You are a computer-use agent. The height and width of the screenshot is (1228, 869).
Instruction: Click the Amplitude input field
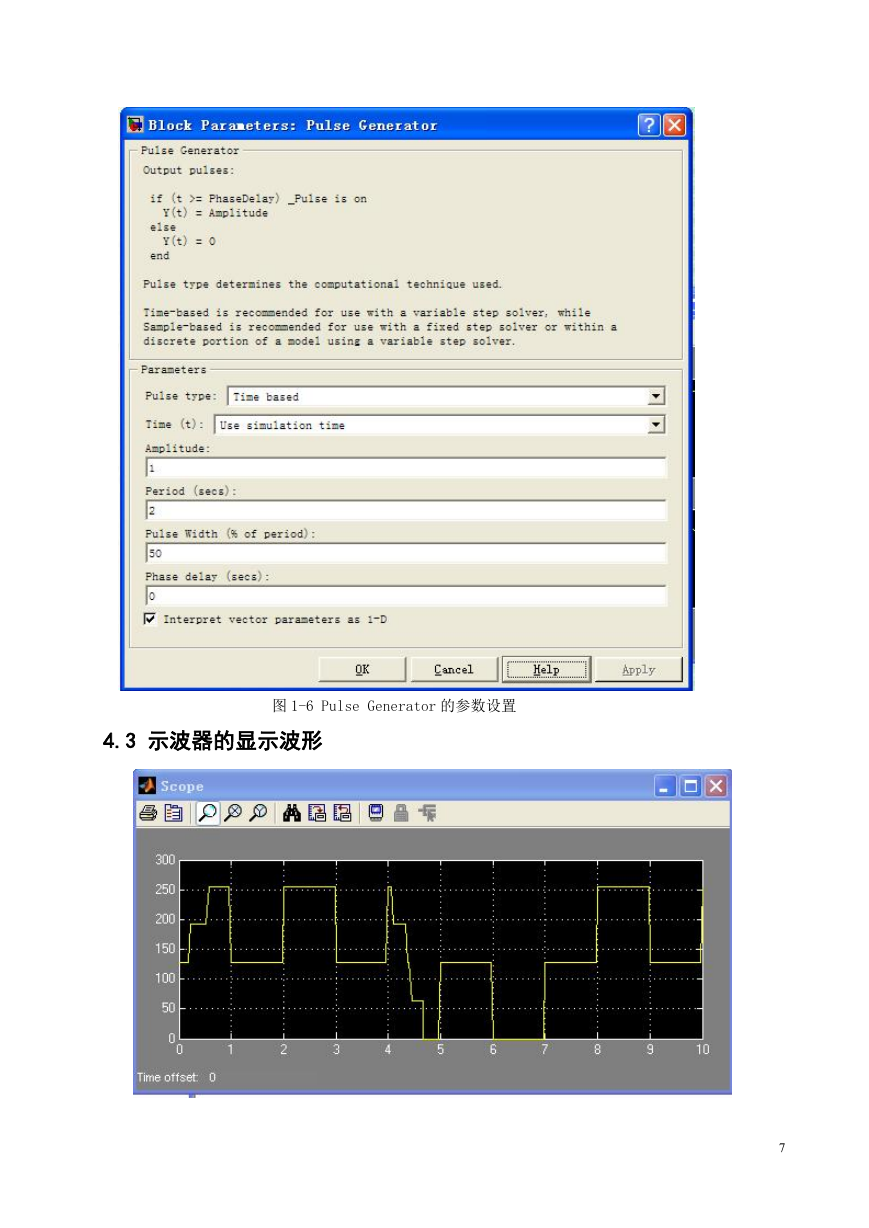(x=406, y=468)
